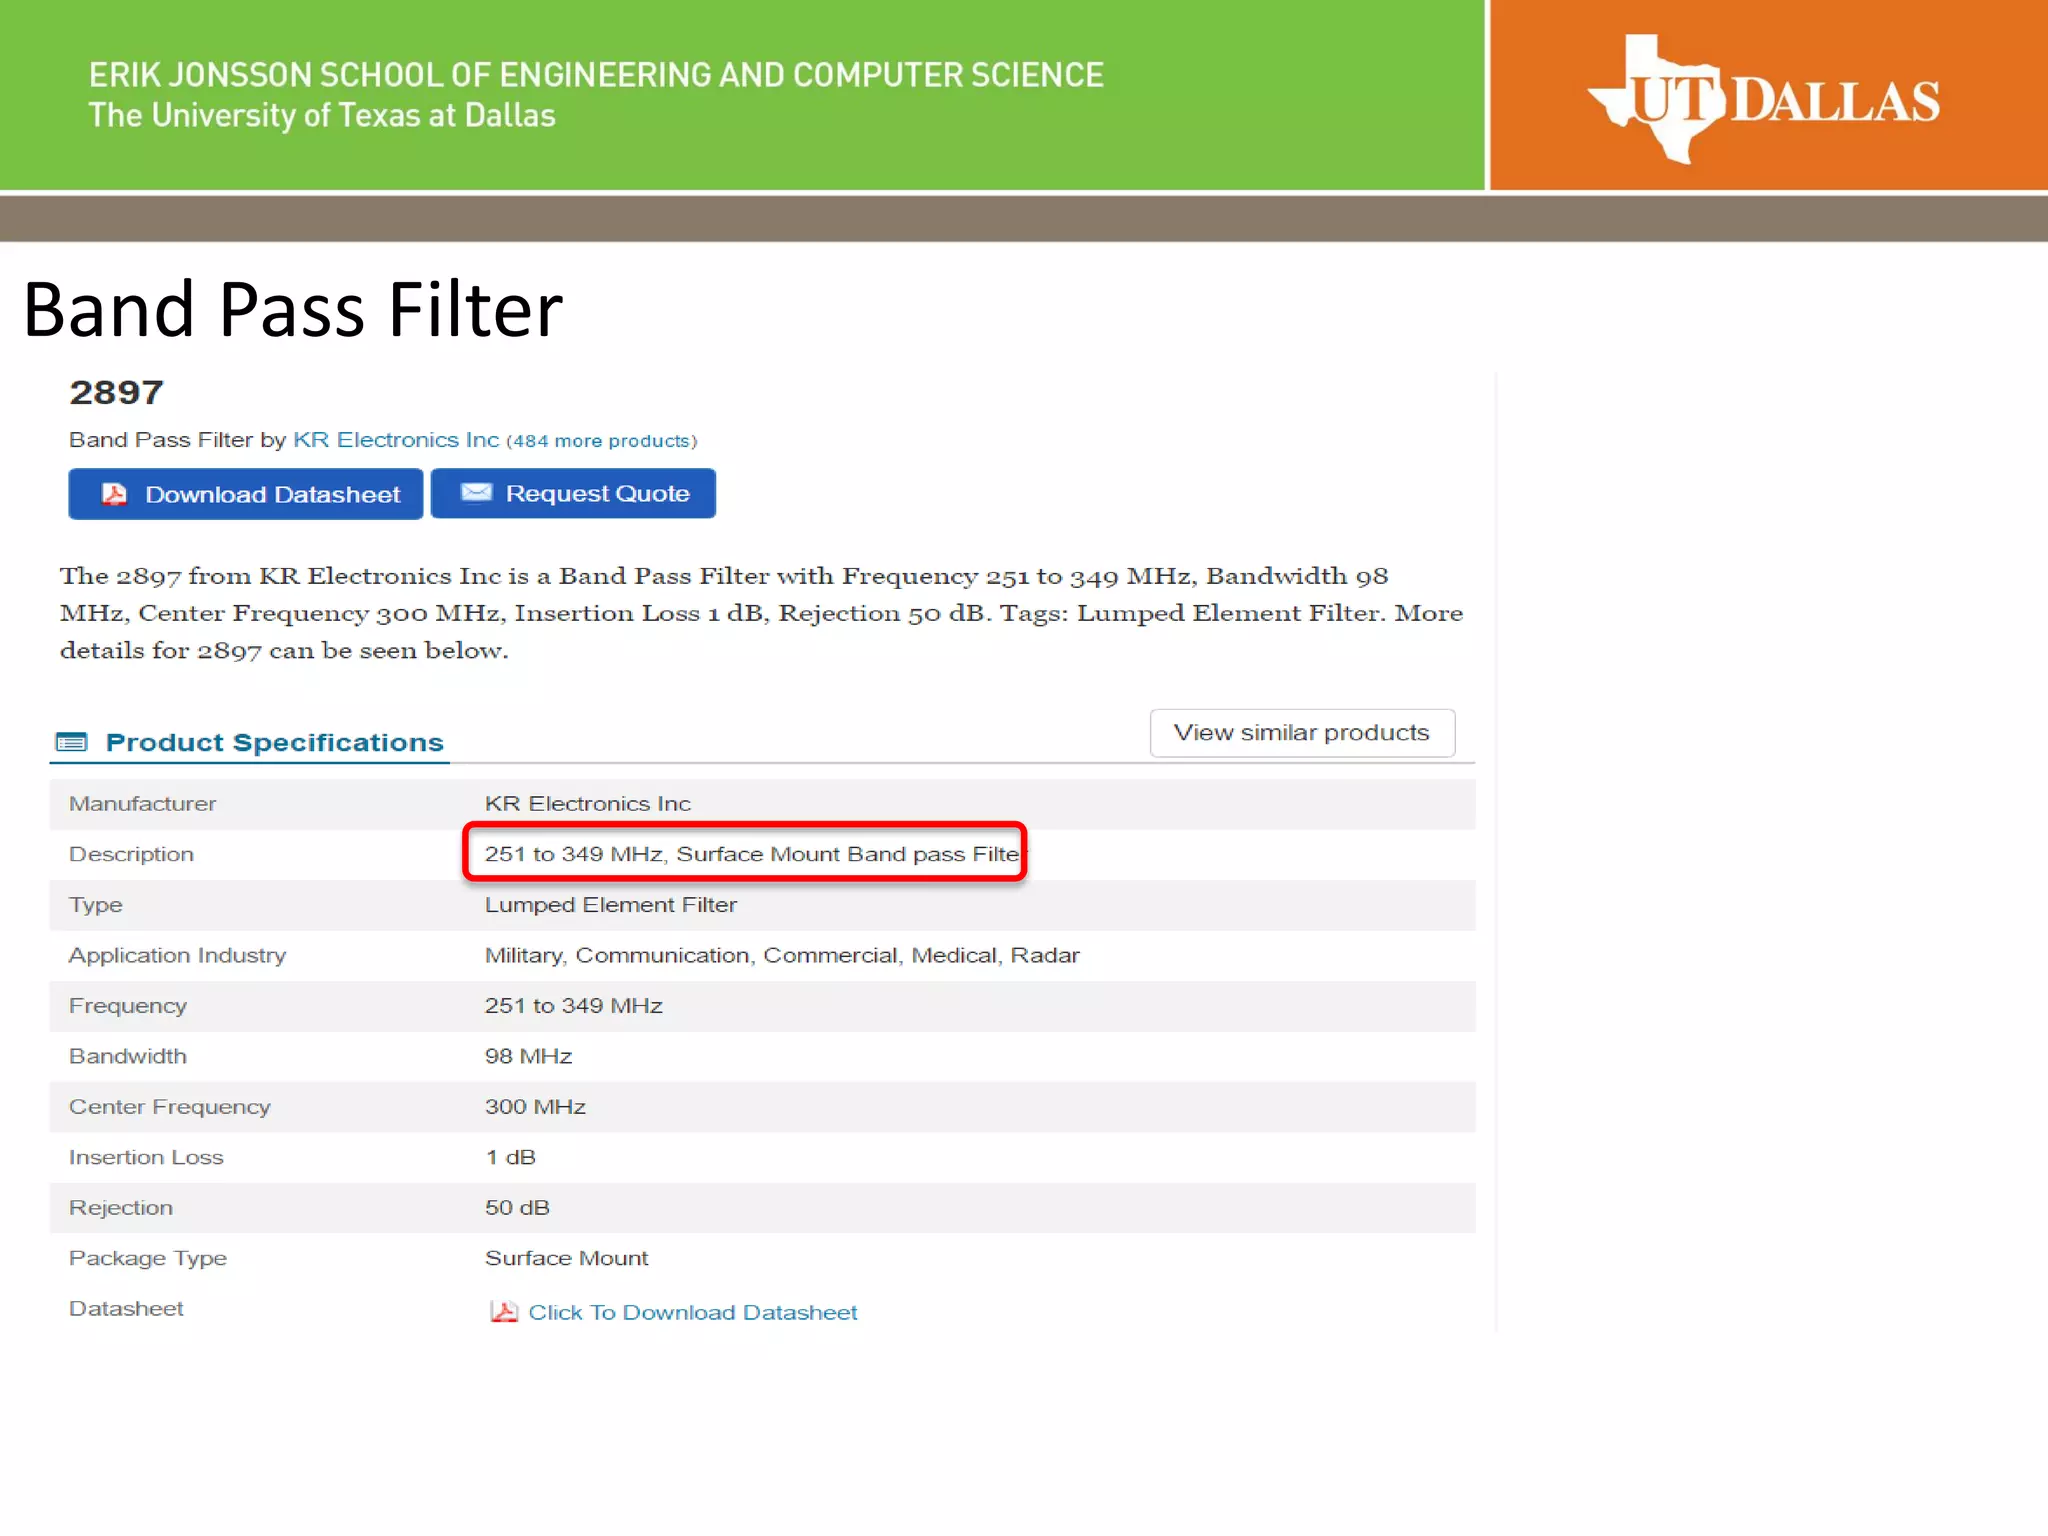Select Manufacturer value KR Electronics Inc
The height and width of the screenshot is (1536, 2048).
[588, 804]
